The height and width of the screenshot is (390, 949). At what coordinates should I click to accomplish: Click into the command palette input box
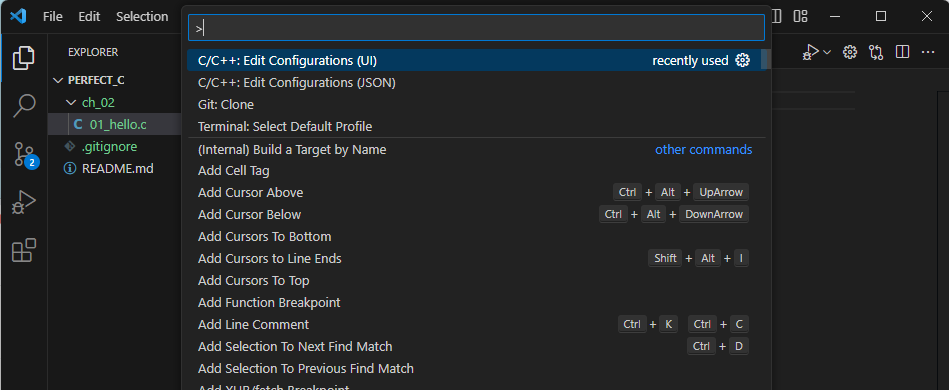476,28
